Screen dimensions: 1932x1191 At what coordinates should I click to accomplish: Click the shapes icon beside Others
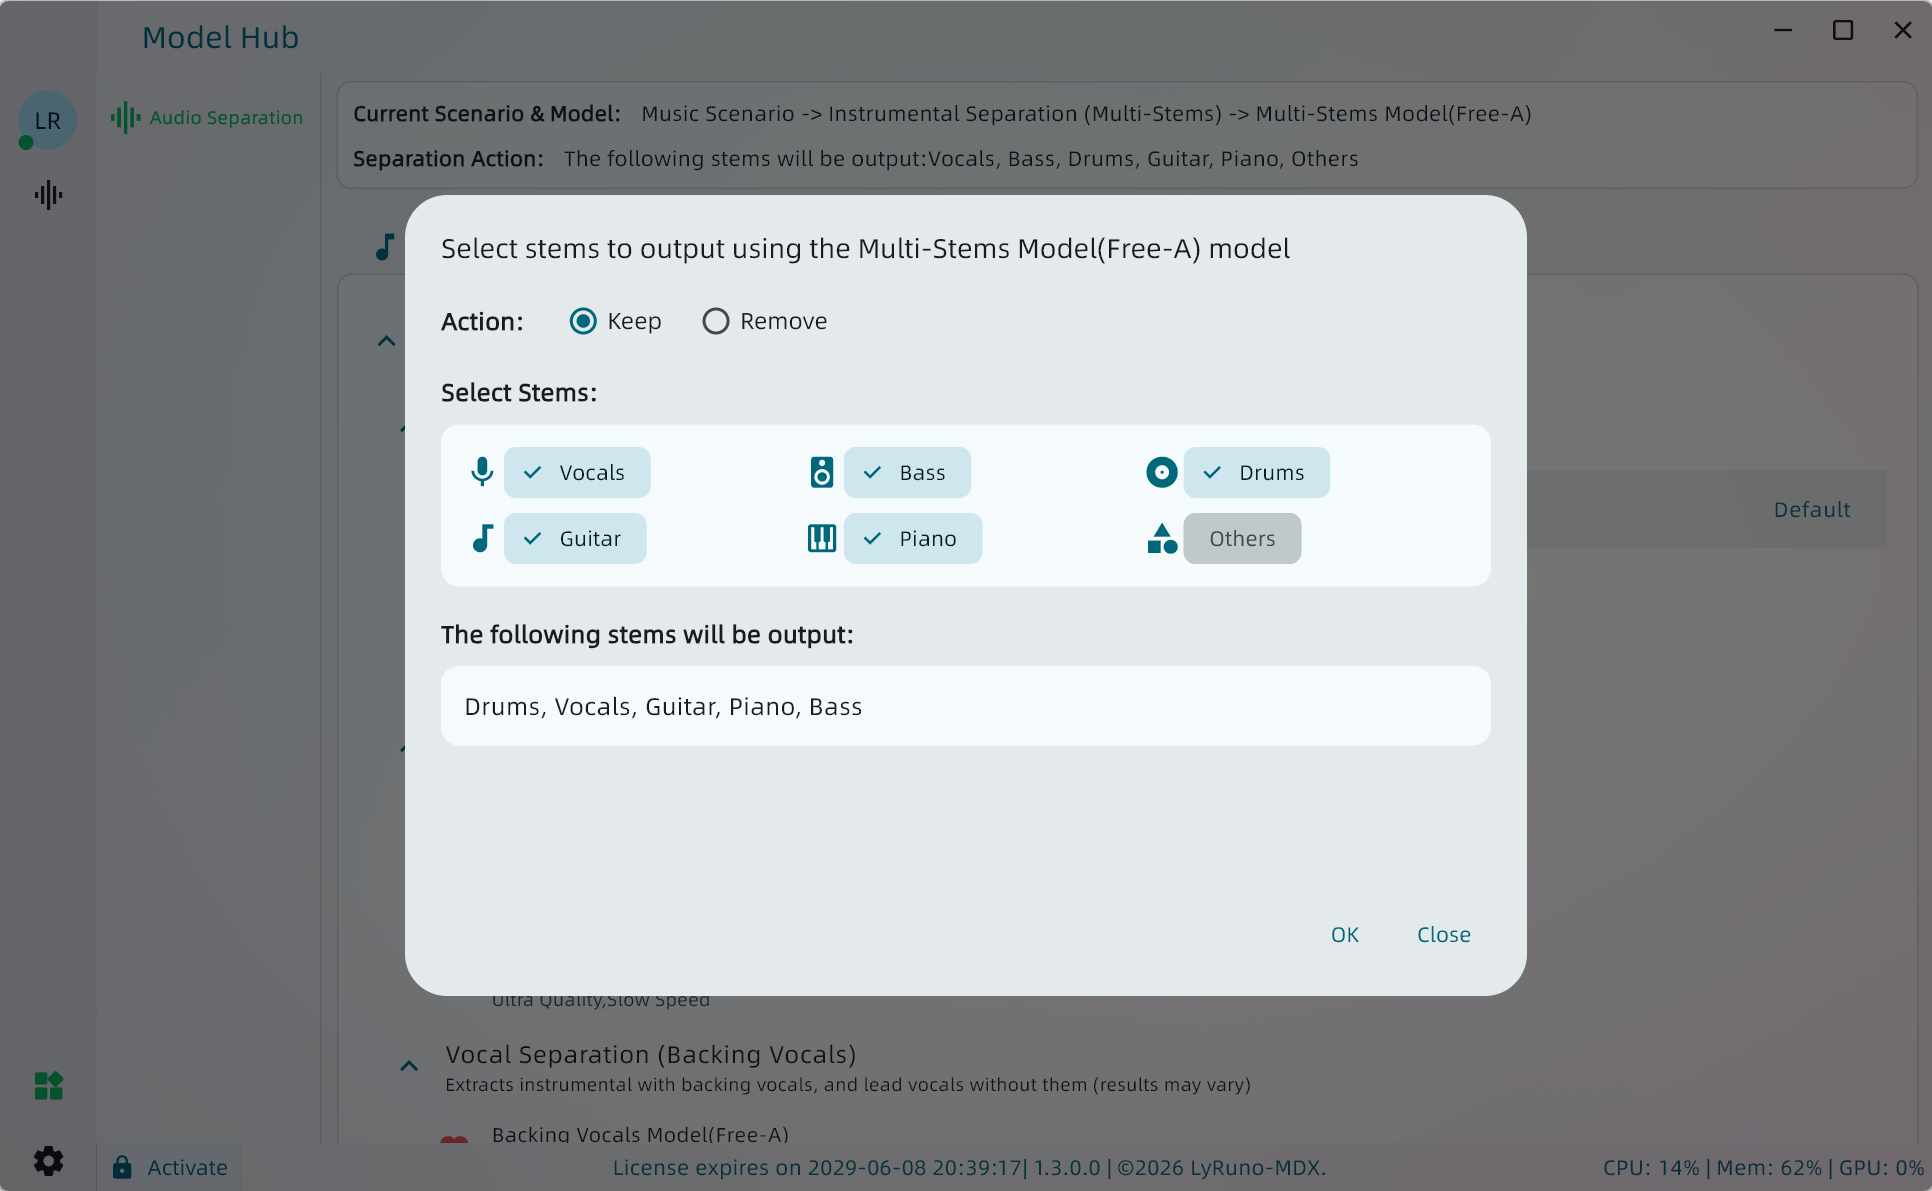1161,539
